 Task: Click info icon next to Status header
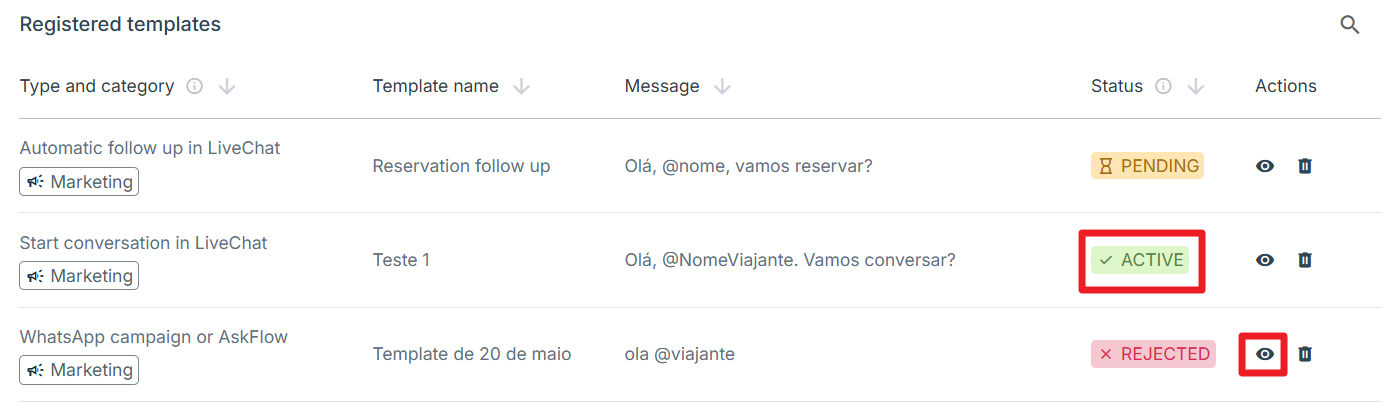pos(1163,87)
